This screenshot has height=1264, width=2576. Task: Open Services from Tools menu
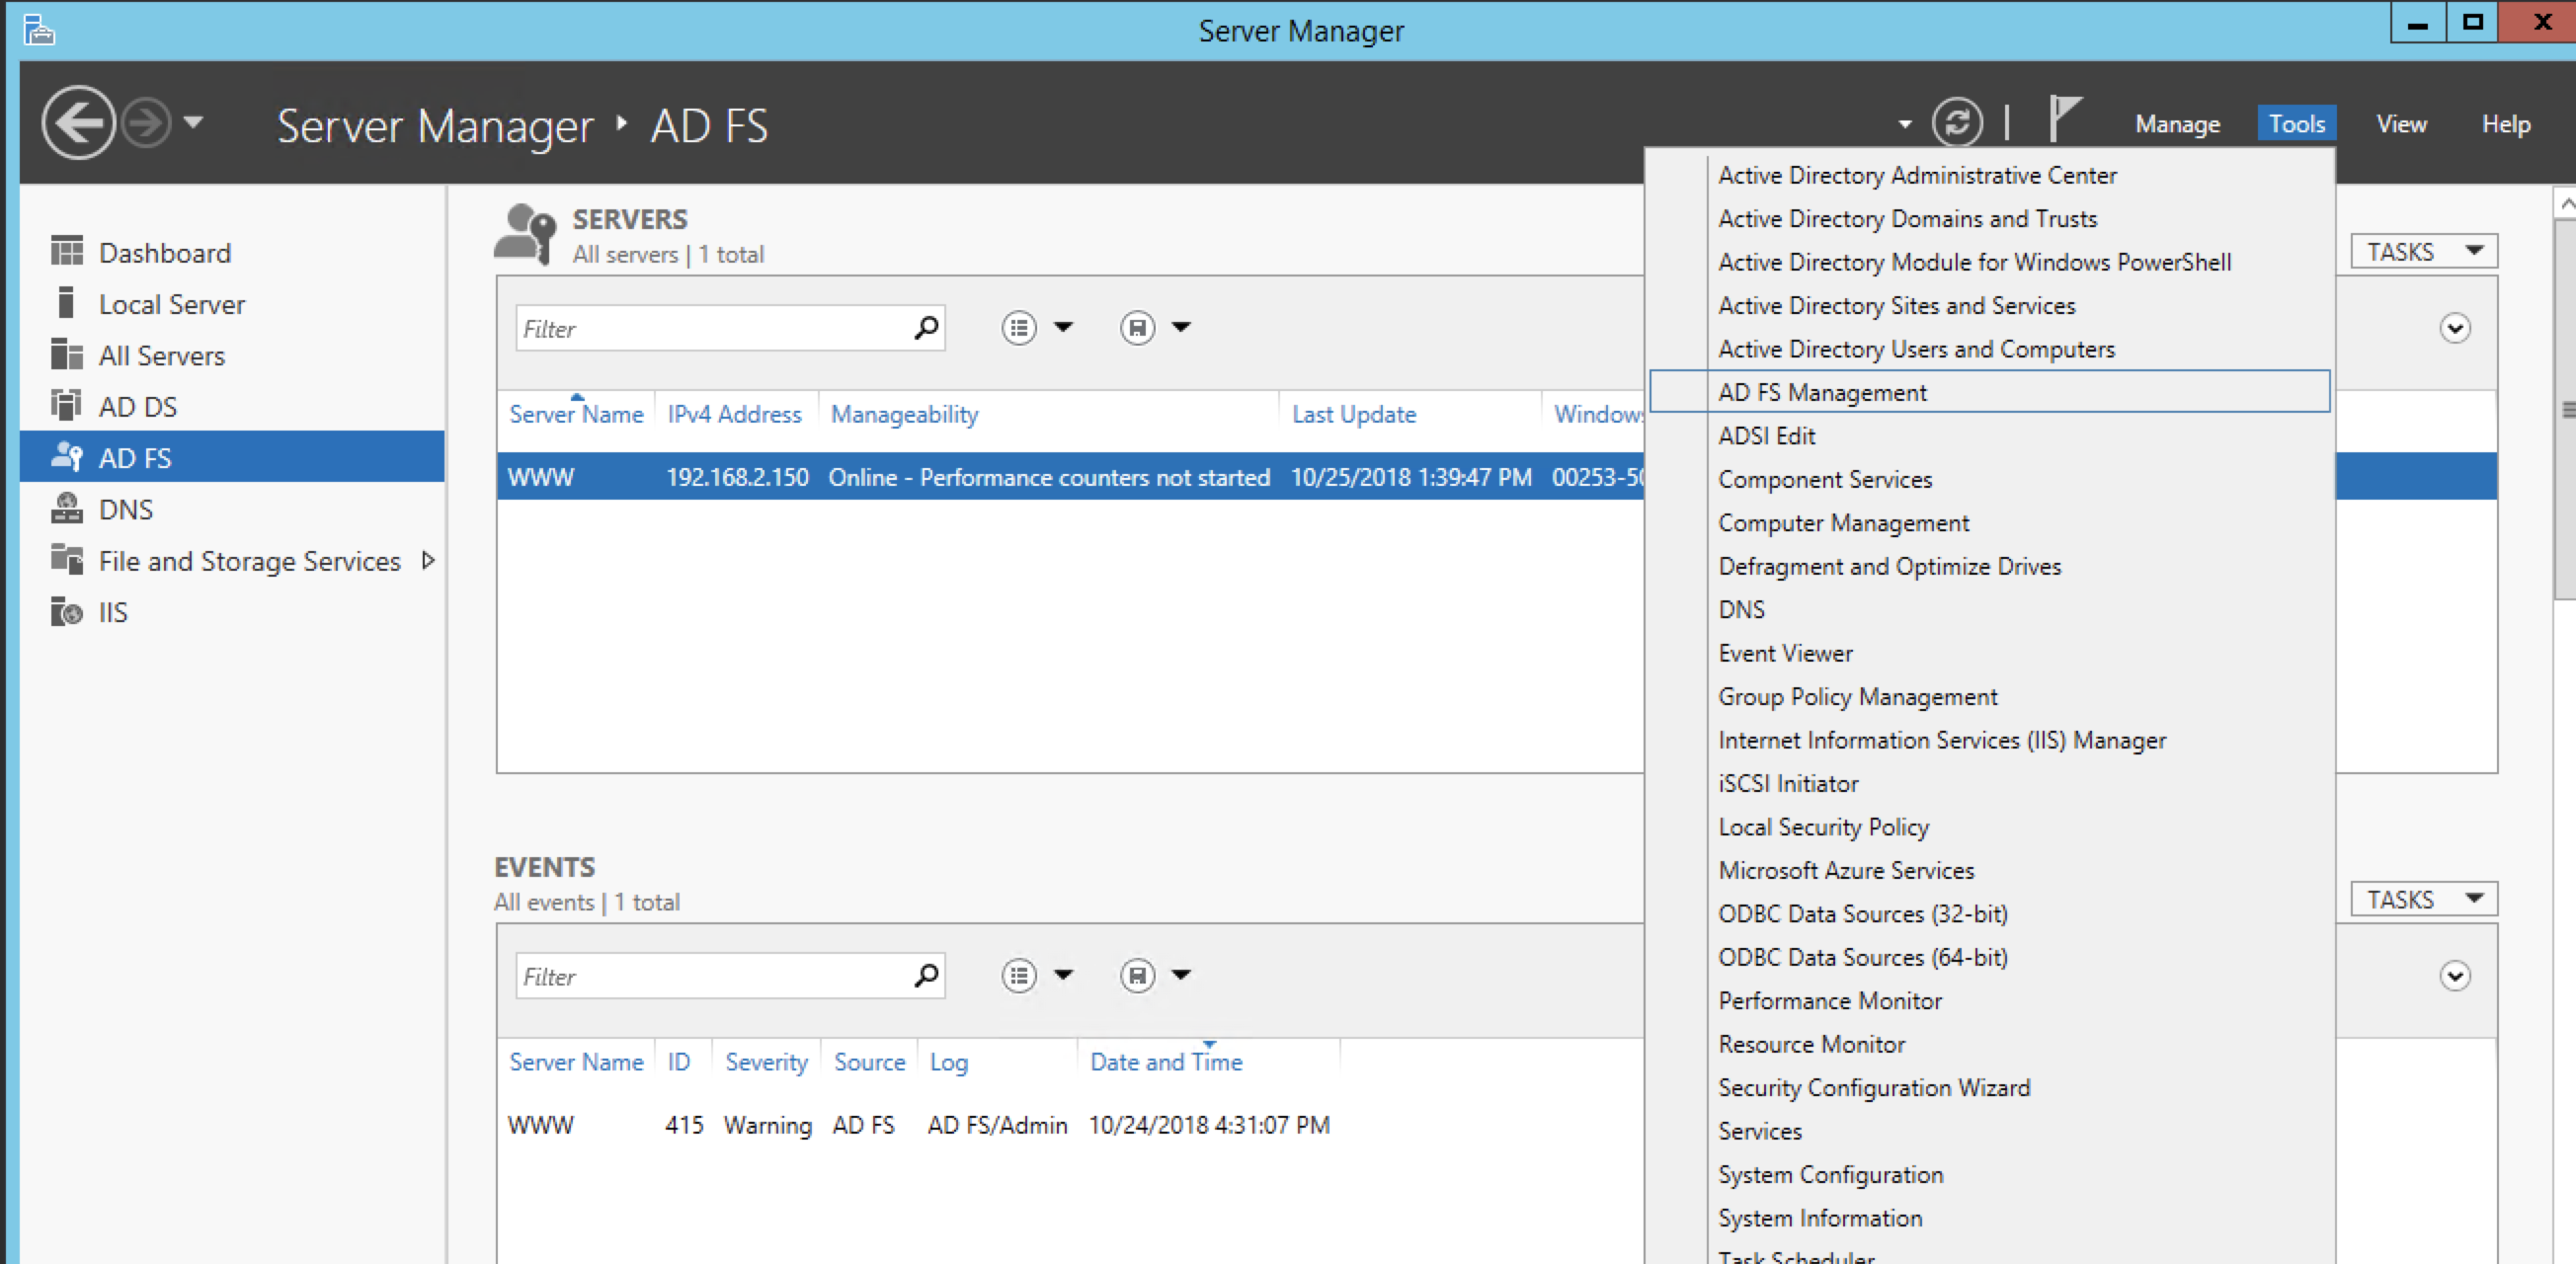(1759, 1131)
